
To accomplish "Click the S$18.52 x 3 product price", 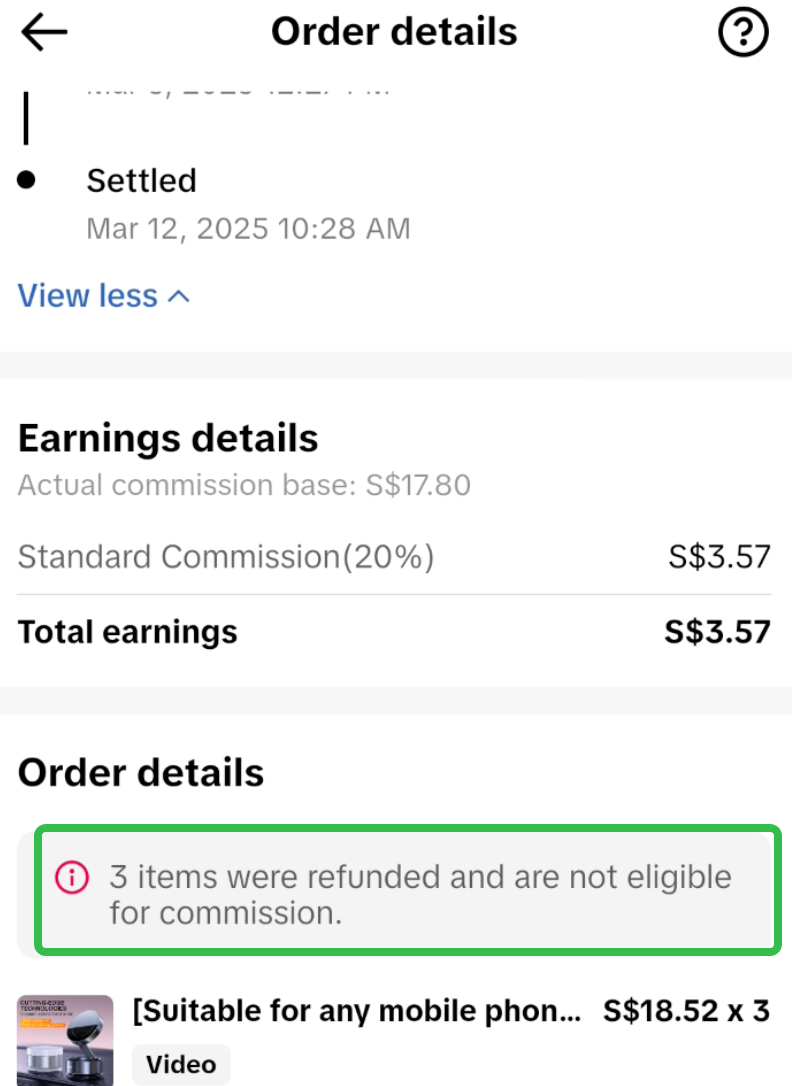I will (686, 1011).
